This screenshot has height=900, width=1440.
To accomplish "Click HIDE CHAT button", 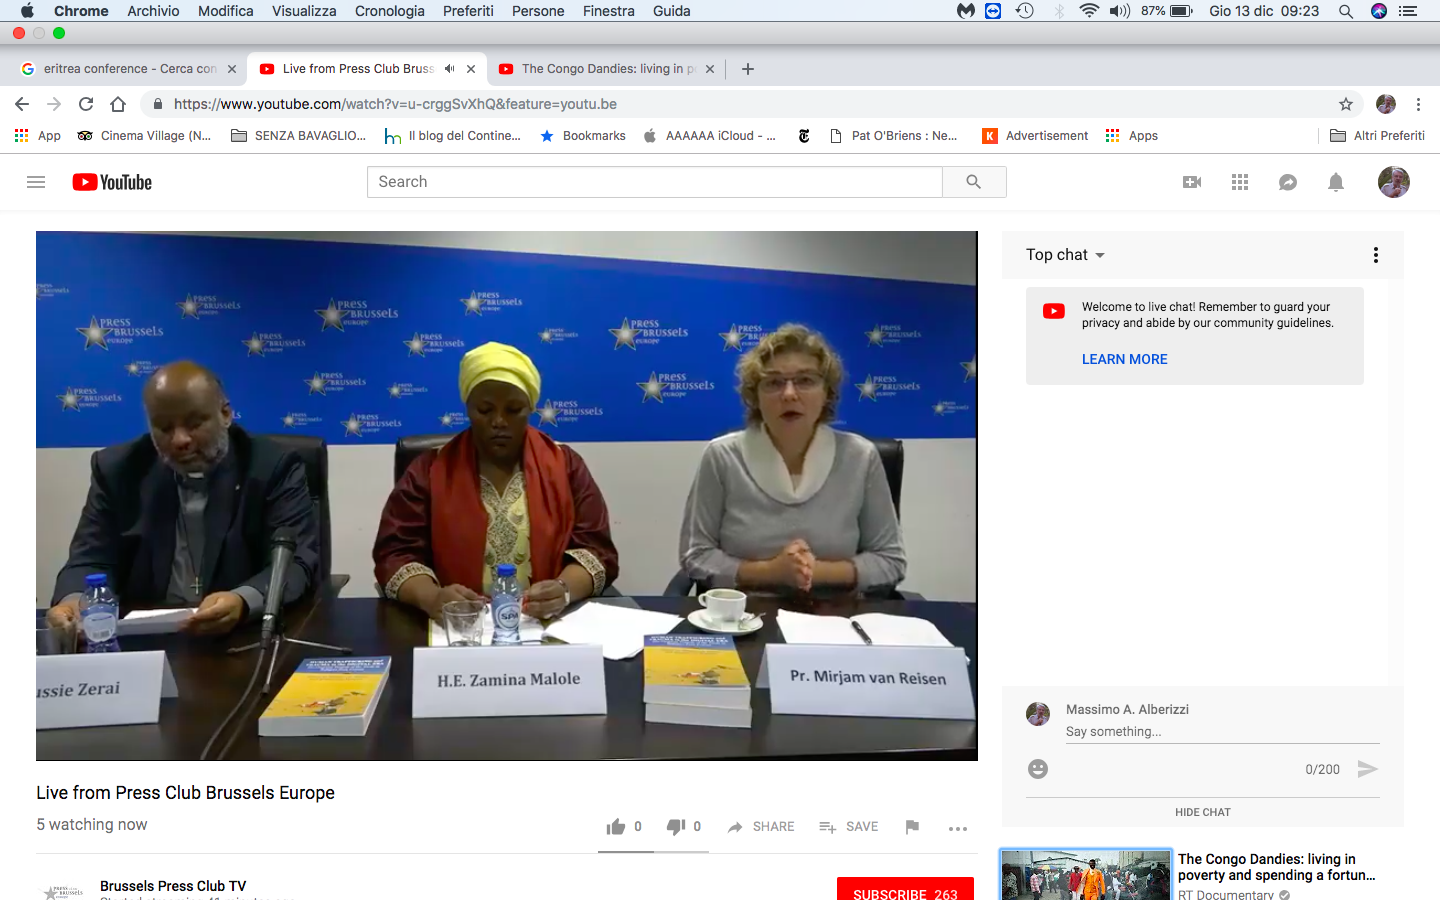I will 1202,812.
